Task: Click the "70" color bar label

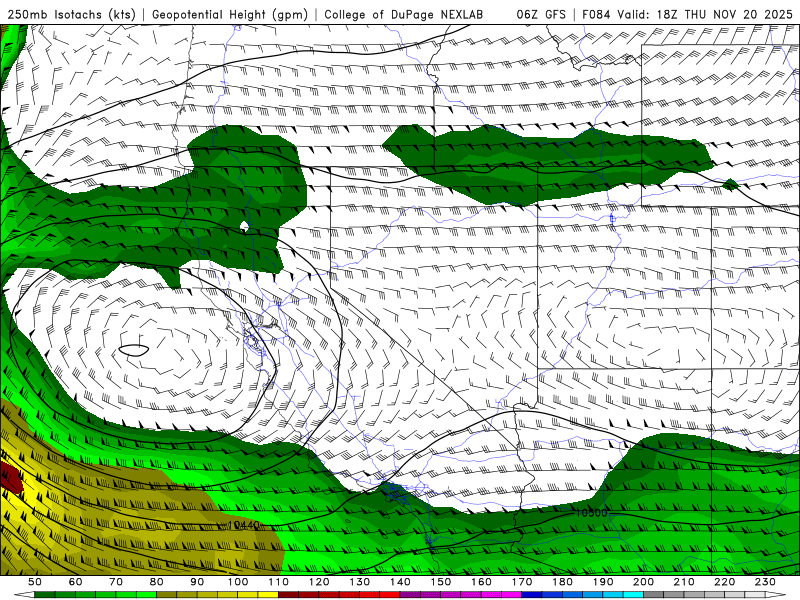Action: (116, 582)
